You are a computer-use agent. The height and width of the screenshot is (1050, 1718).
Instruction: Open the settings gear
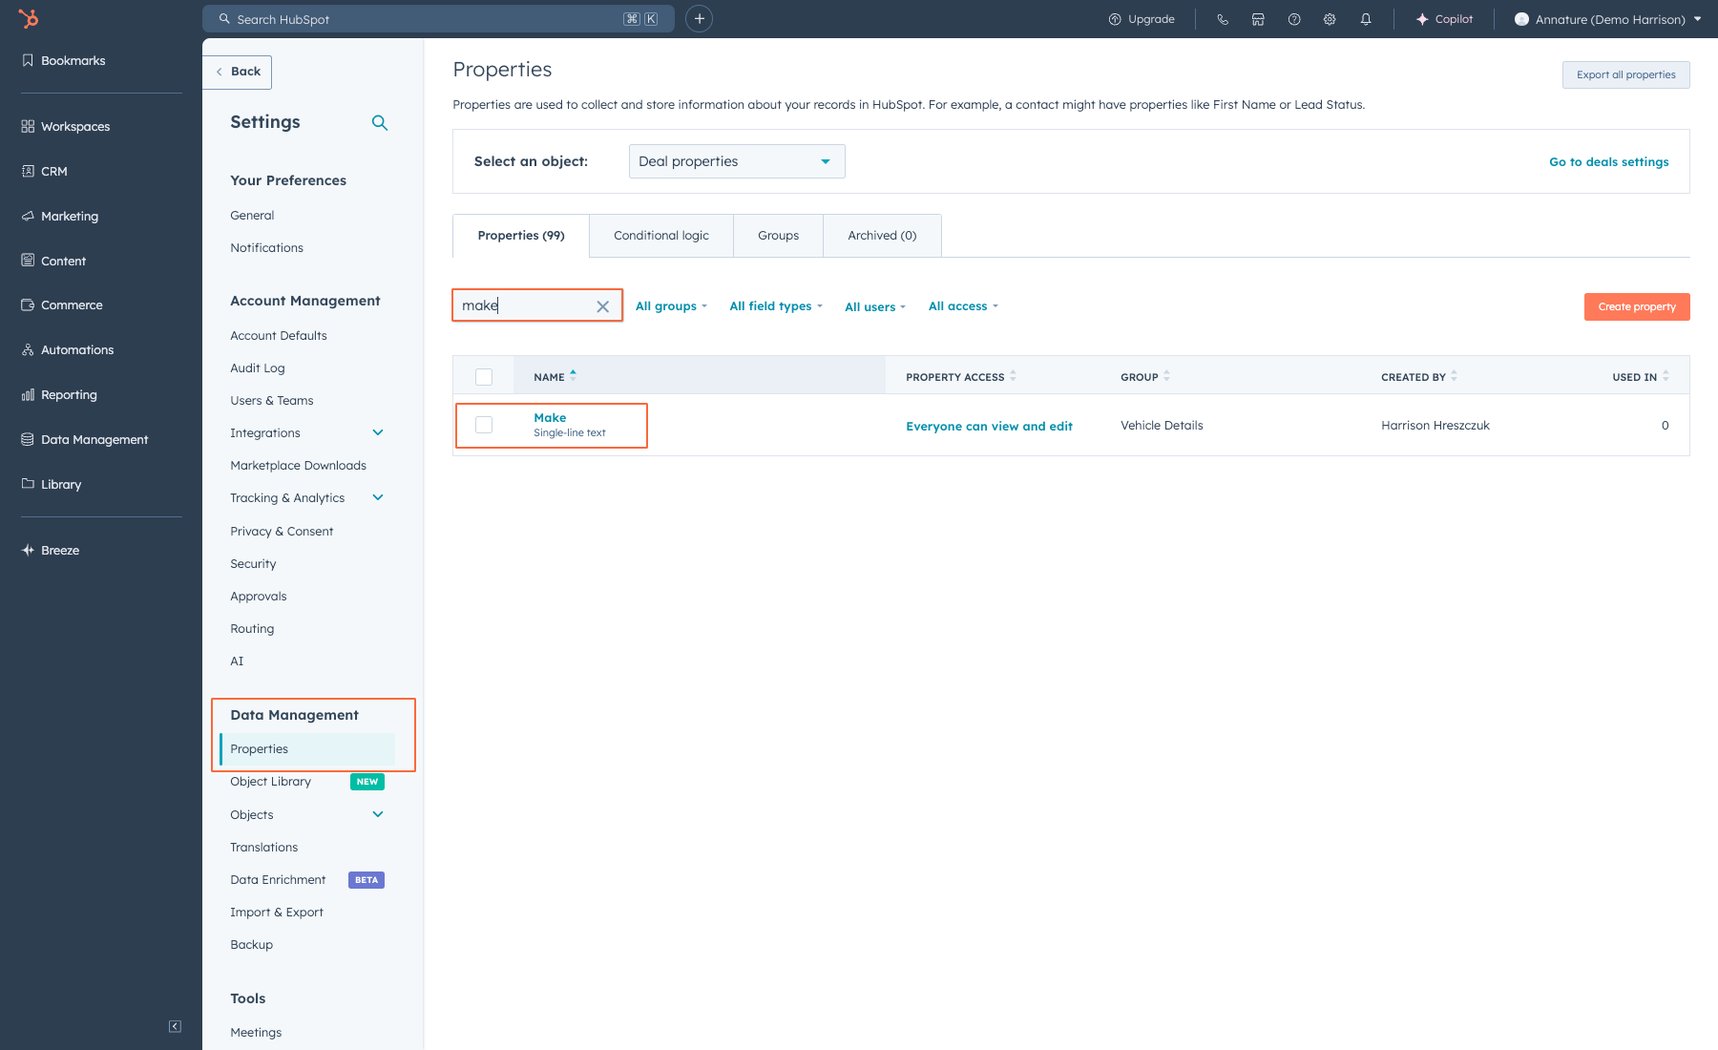[x=1329, y=18]
